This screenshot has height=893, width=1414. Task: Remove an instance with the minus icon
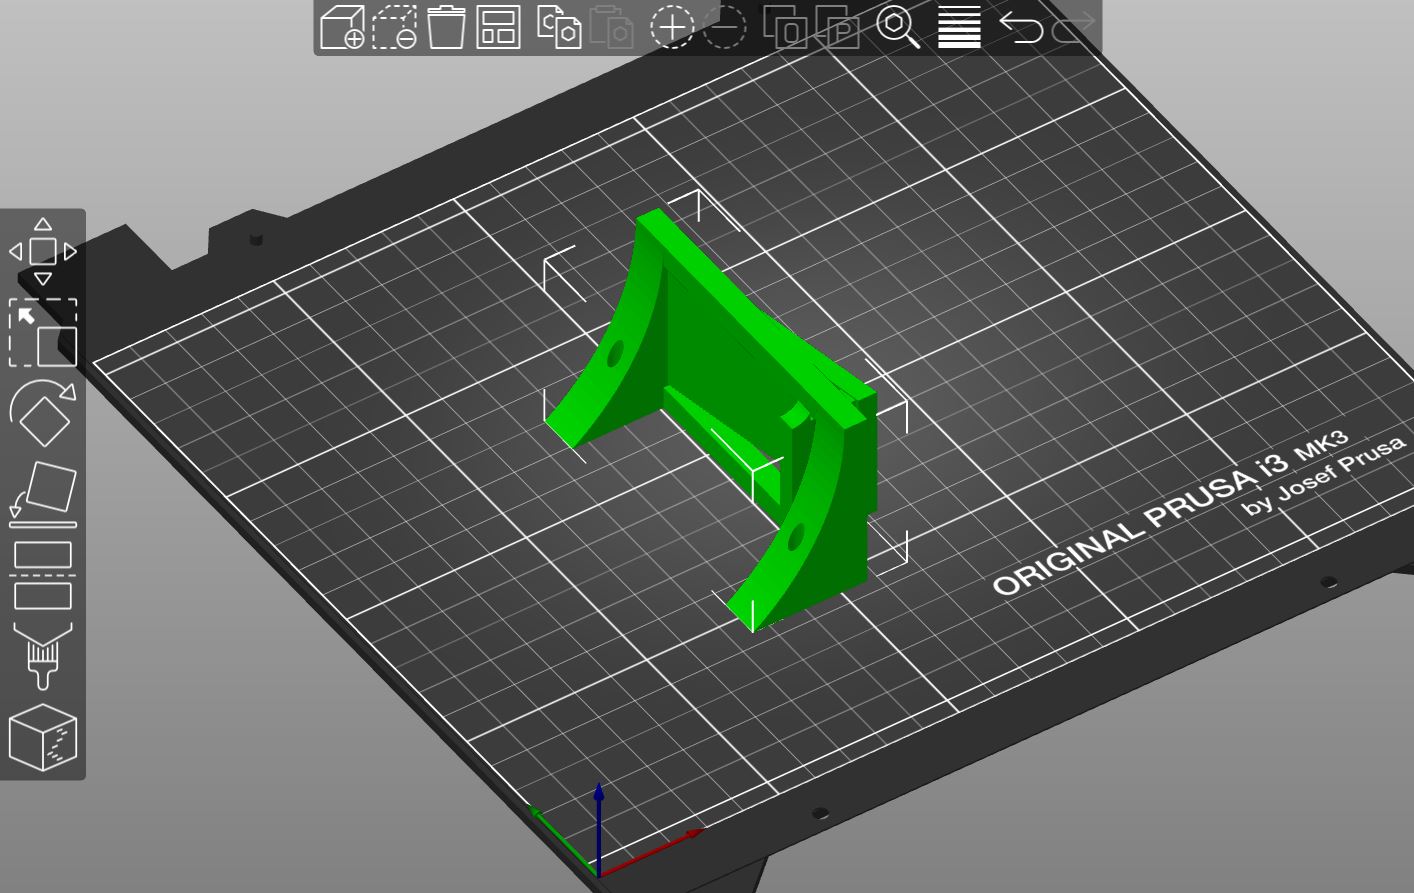coord(724,27)
